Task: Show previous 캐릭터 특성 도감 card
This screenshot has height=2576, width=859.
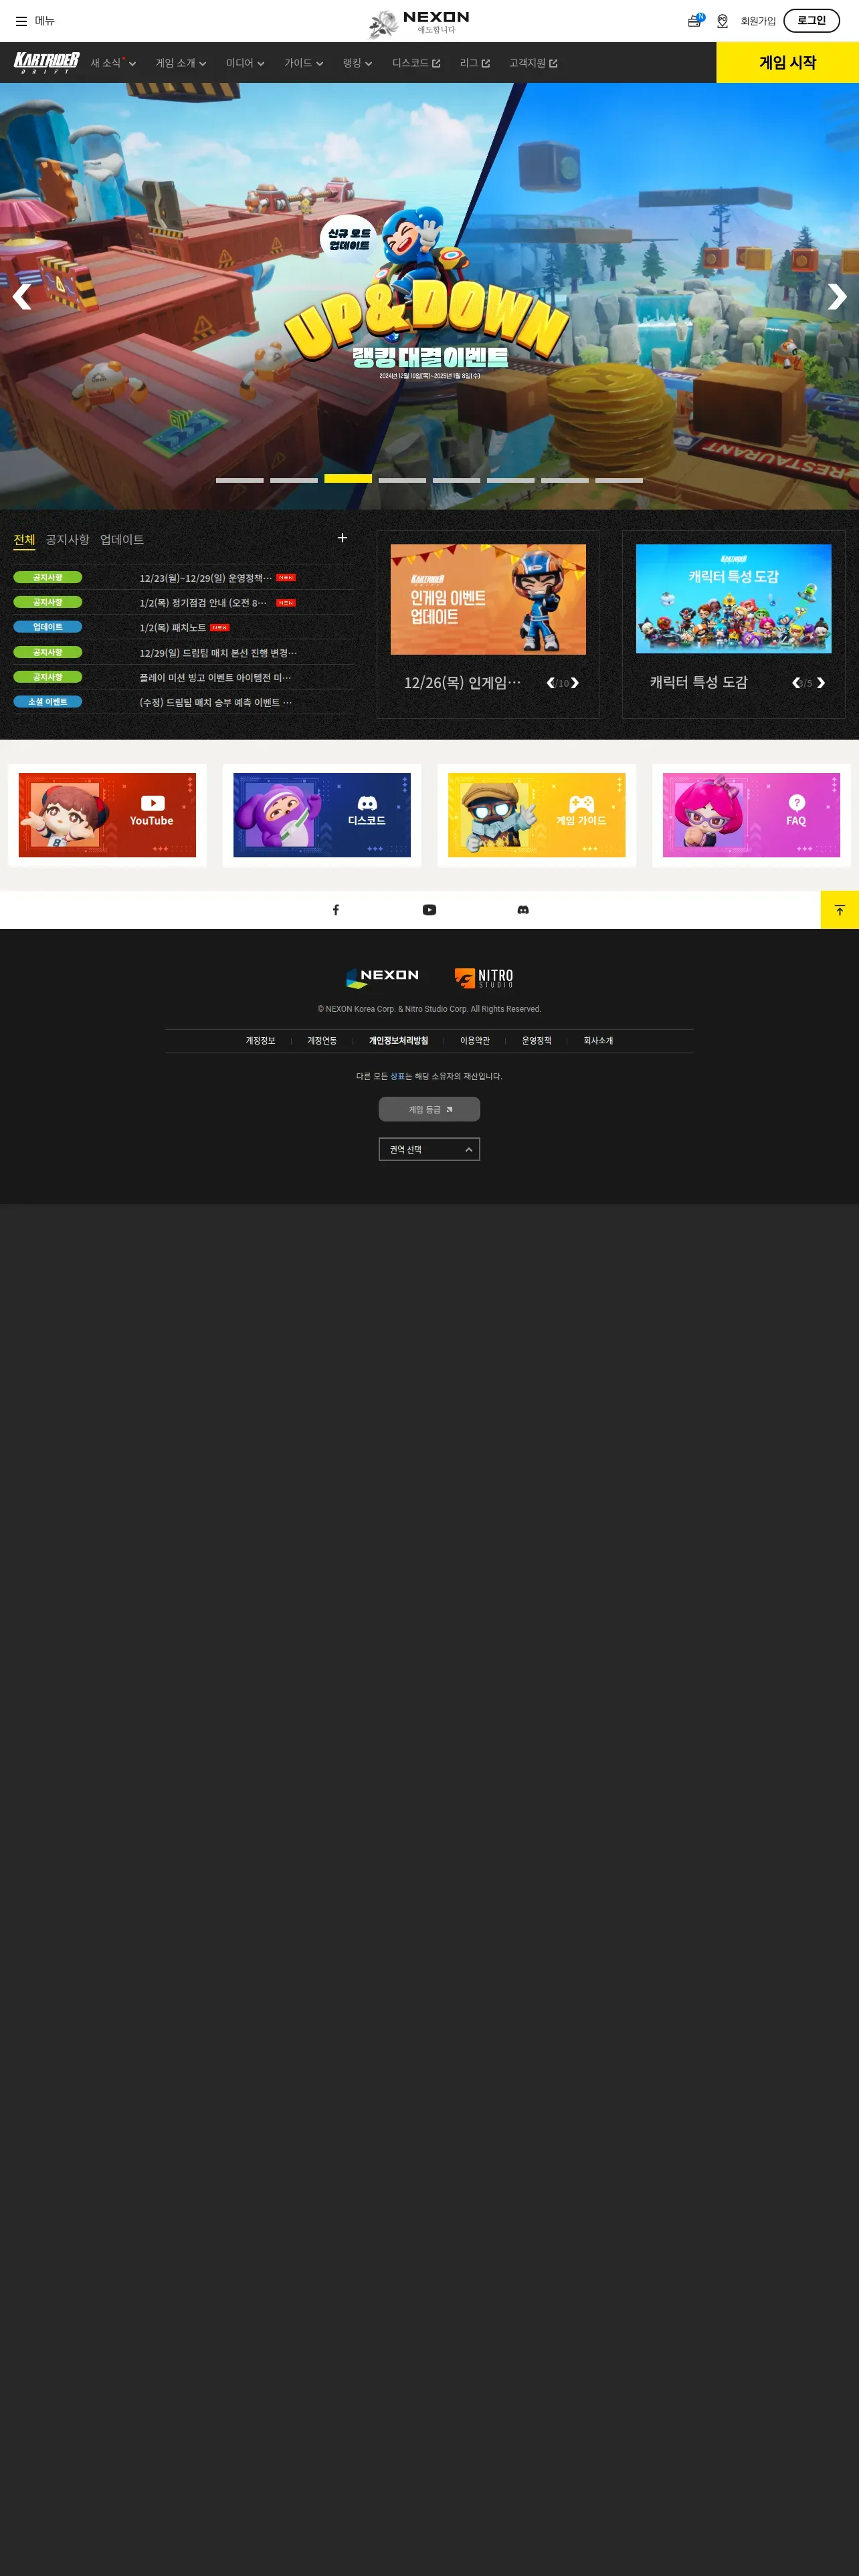Action: click(796, 683)
